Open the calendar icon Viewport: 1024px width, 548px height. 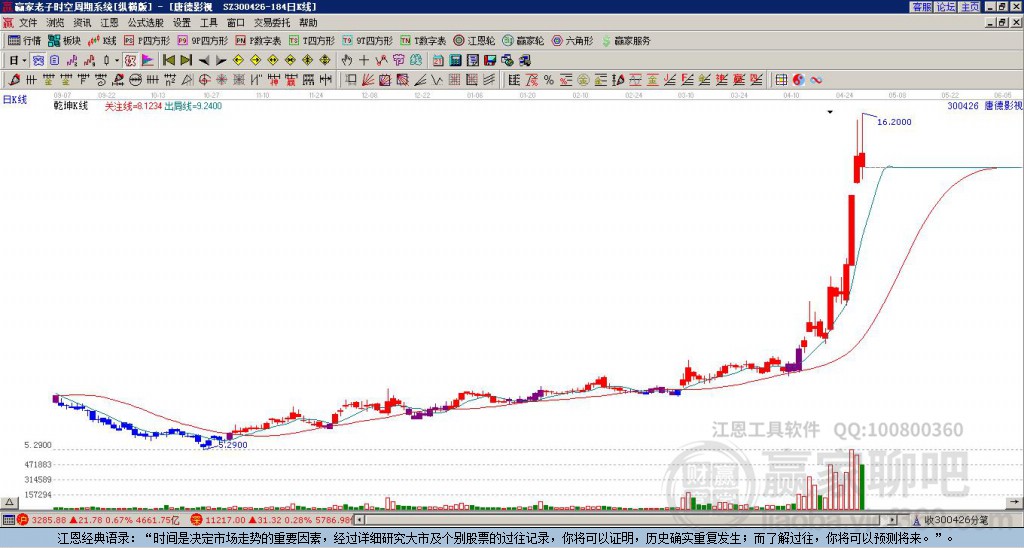coord(438,61)
